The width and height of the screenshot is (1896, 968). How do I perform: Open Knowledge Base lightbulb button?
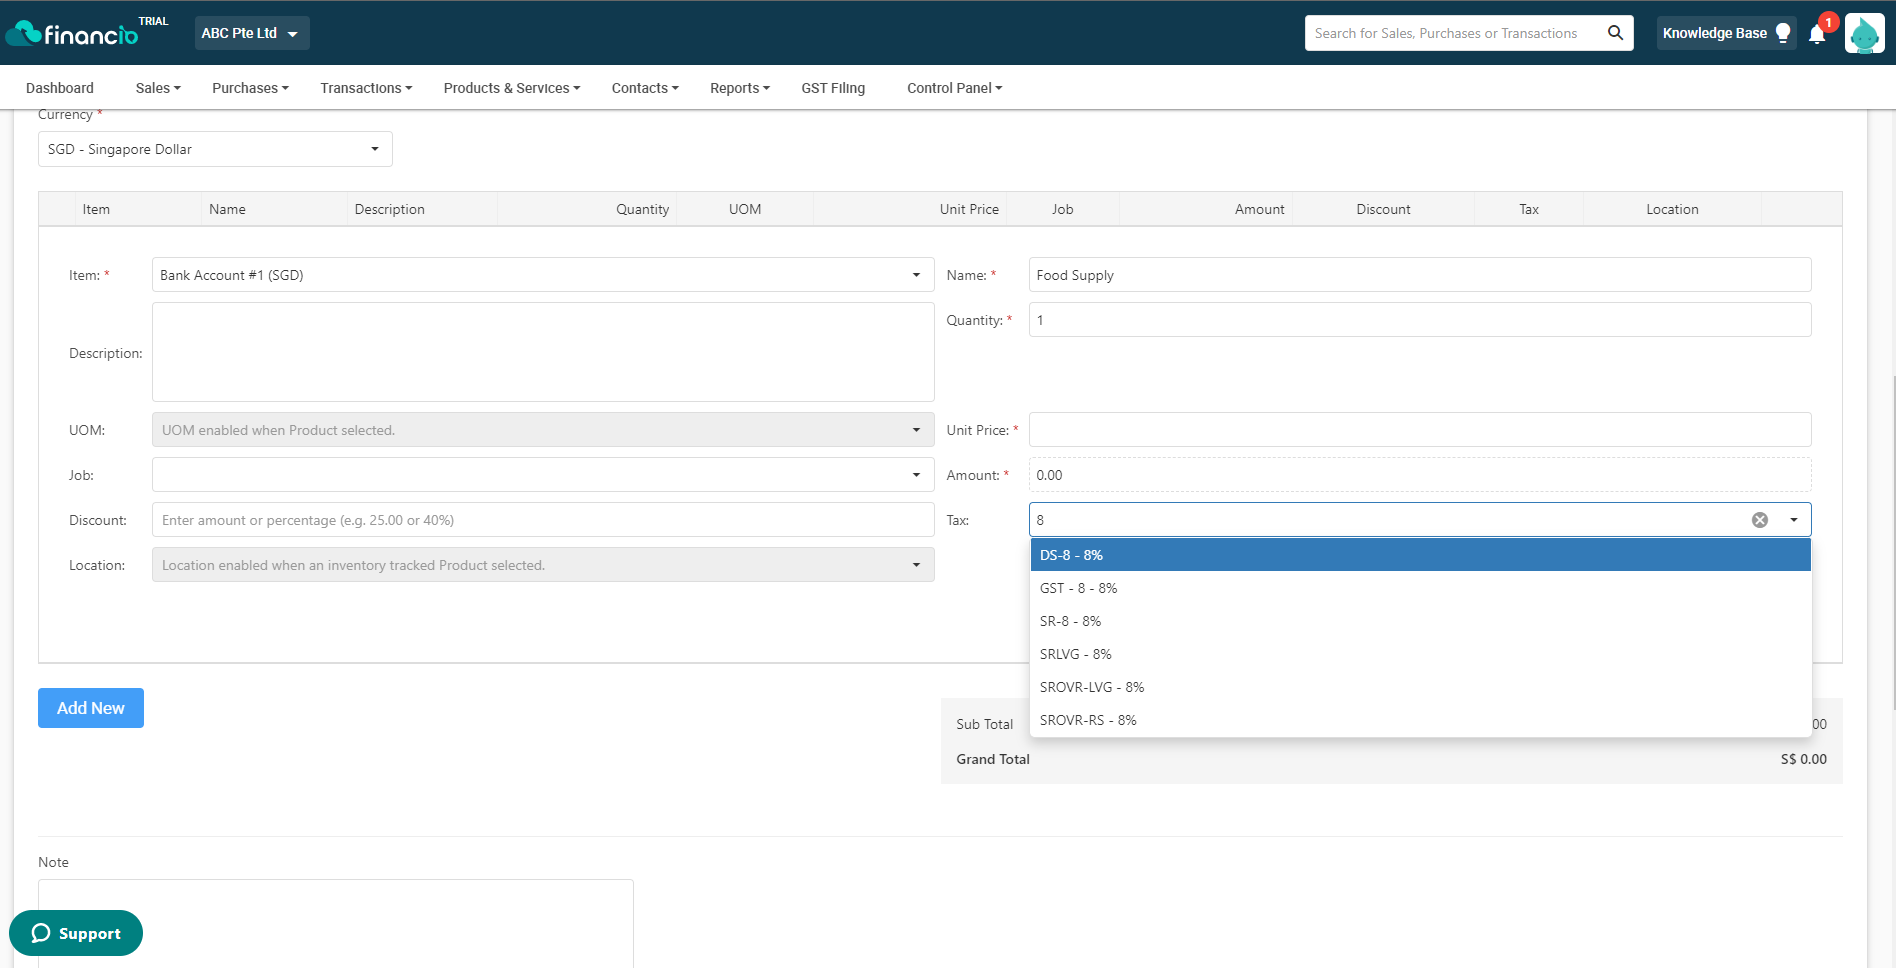click(1726, 33)
